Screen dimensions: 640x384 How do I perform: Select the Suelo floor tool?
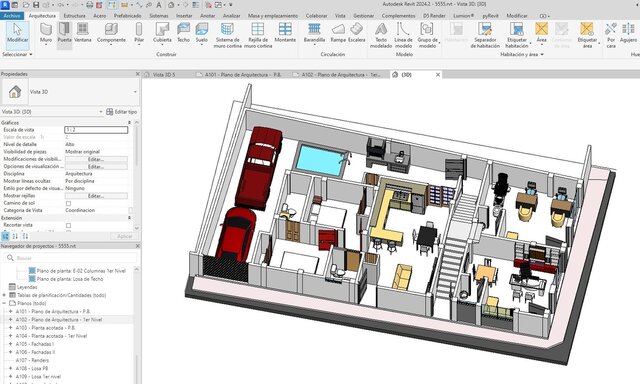[x=202, y=33]
